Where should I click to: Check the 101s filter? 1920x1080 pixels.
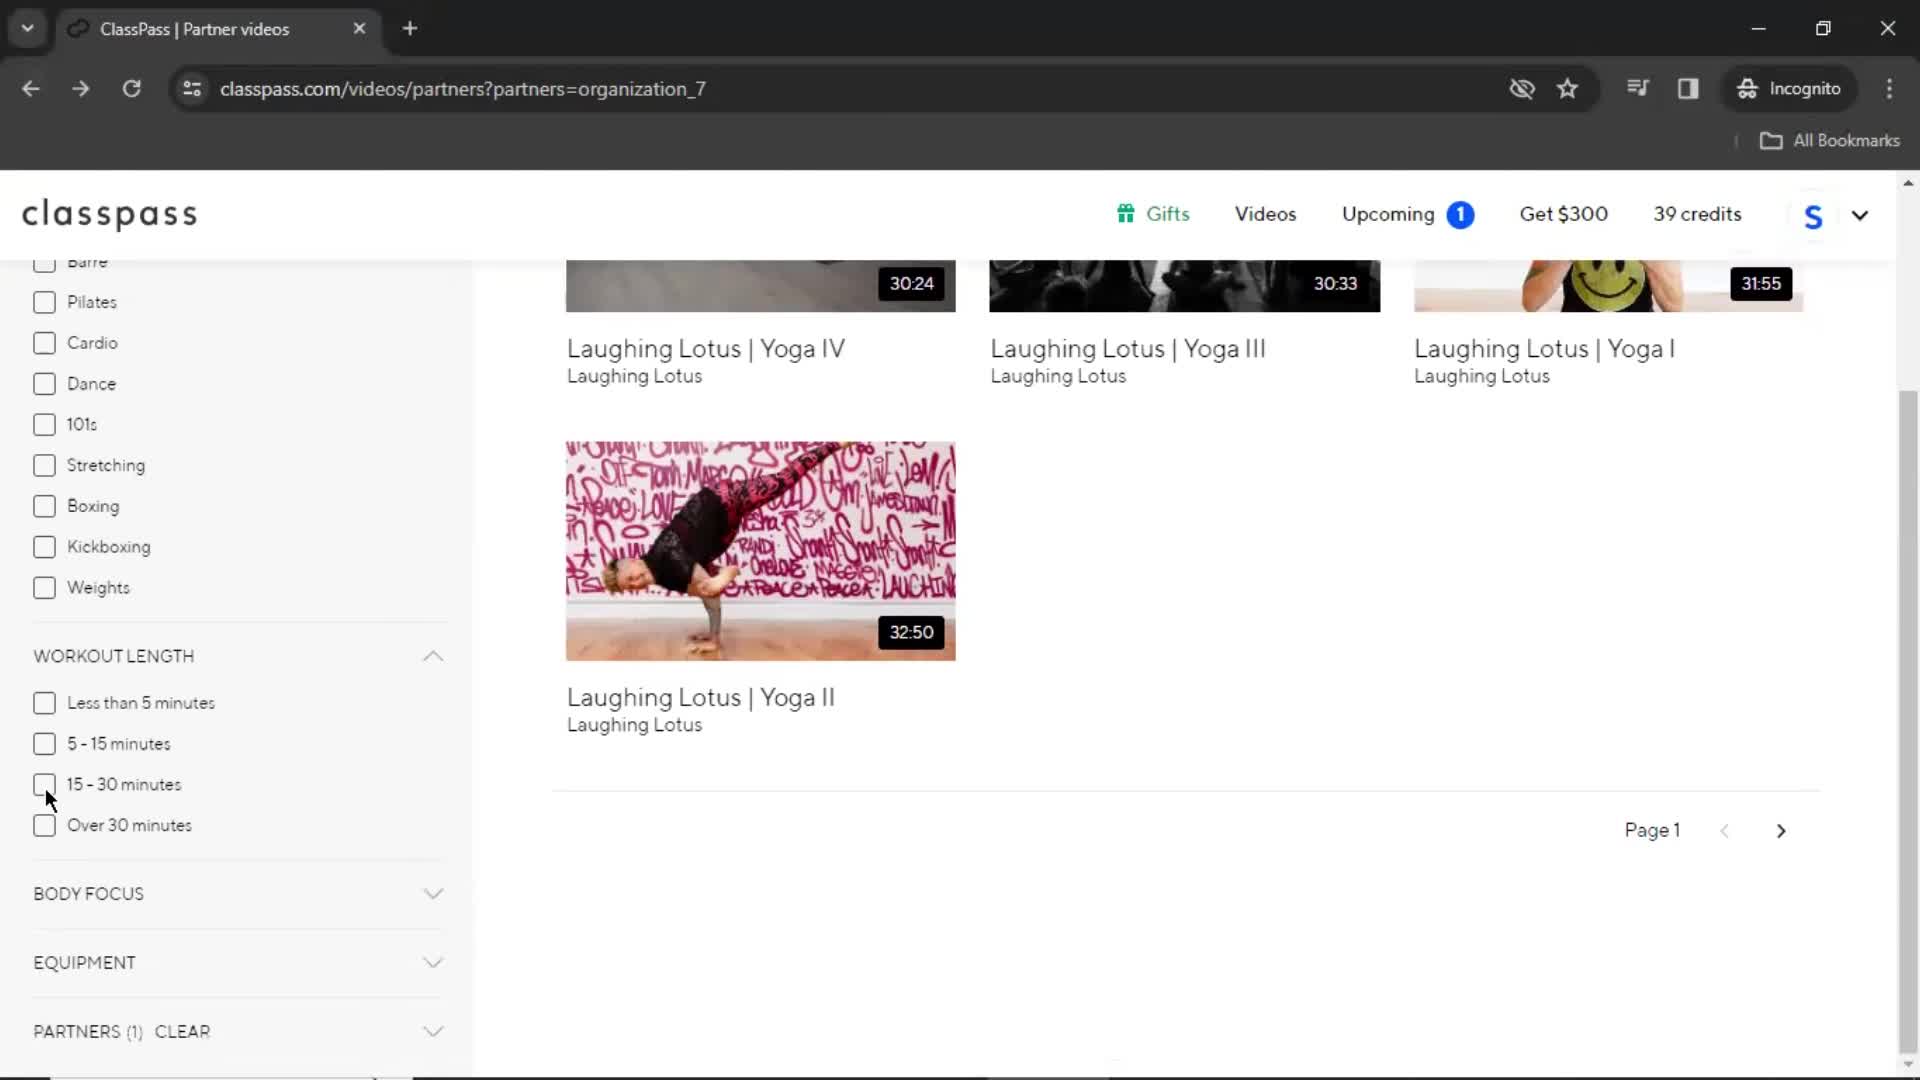(44, 424)
